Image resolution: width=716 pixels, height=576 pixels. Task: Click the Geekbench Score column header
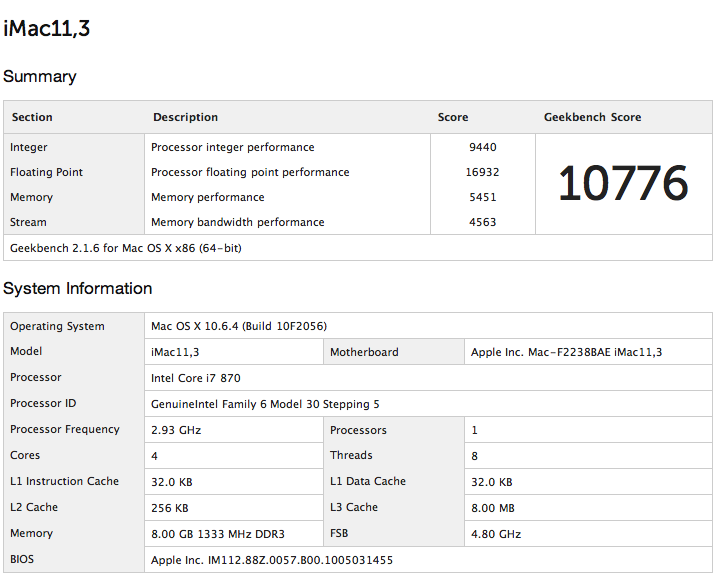click(x=592, y=117)
